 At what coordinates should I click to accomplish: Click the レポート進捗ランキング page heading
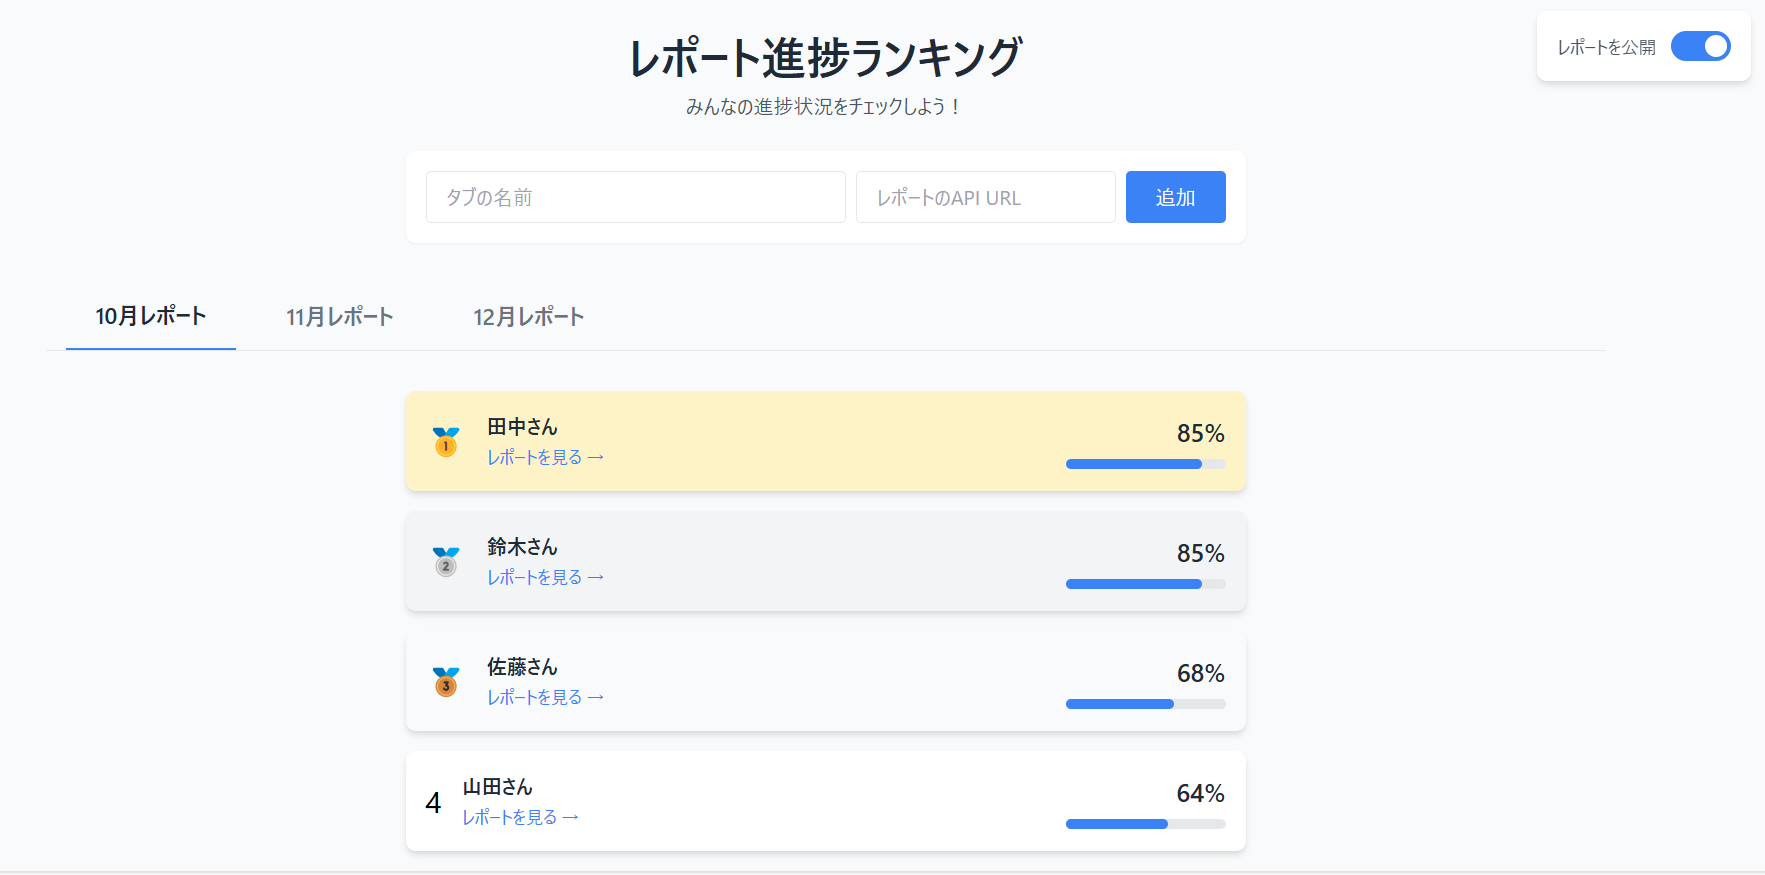tap(825, 57)
